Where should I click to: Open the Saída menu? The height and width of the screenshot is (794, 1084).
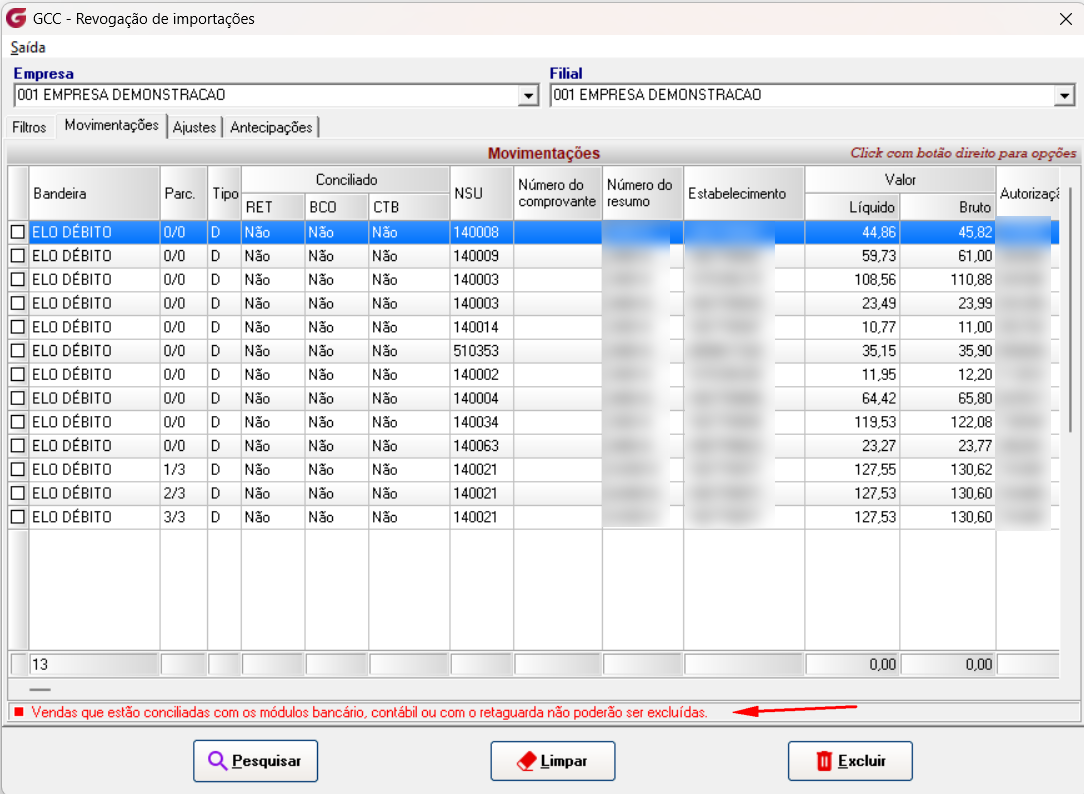point(28,48)
